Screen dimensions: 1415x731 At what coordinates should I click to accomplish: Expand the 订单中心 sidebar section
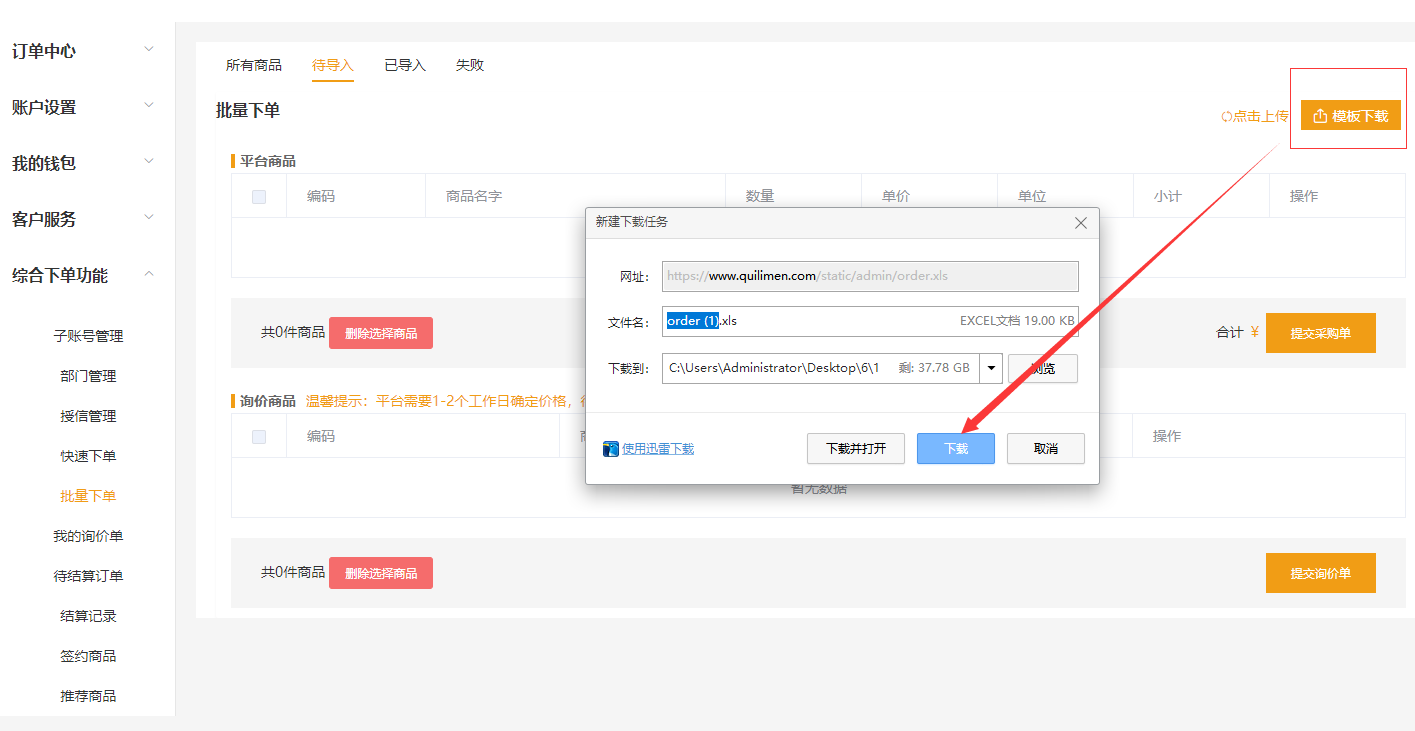[149, 50]
